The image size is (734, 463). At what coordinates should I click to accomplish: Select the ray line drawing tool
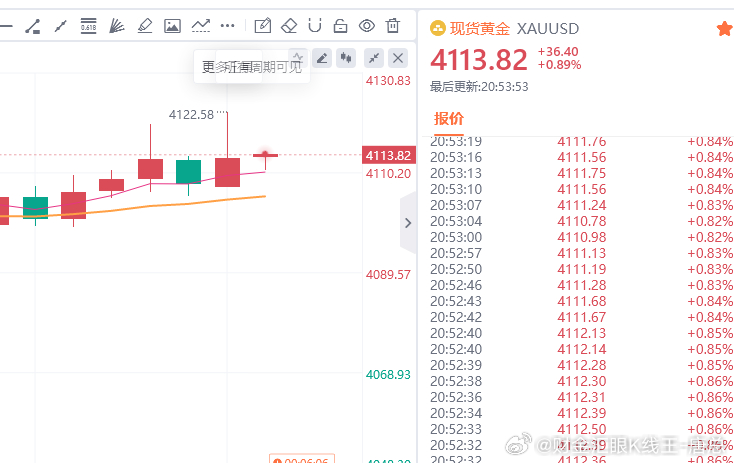[x=60, y=26]
